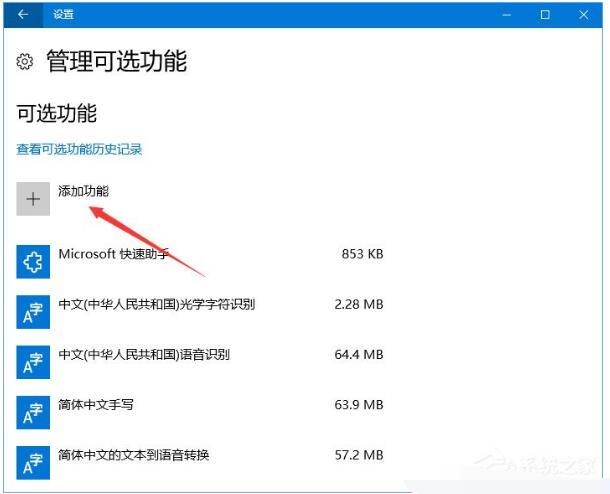Click the 2.28 MB size value
Image resolution: width=610 pixels, height=494 pixels.
pyautogui.click(x=359, y=304)
